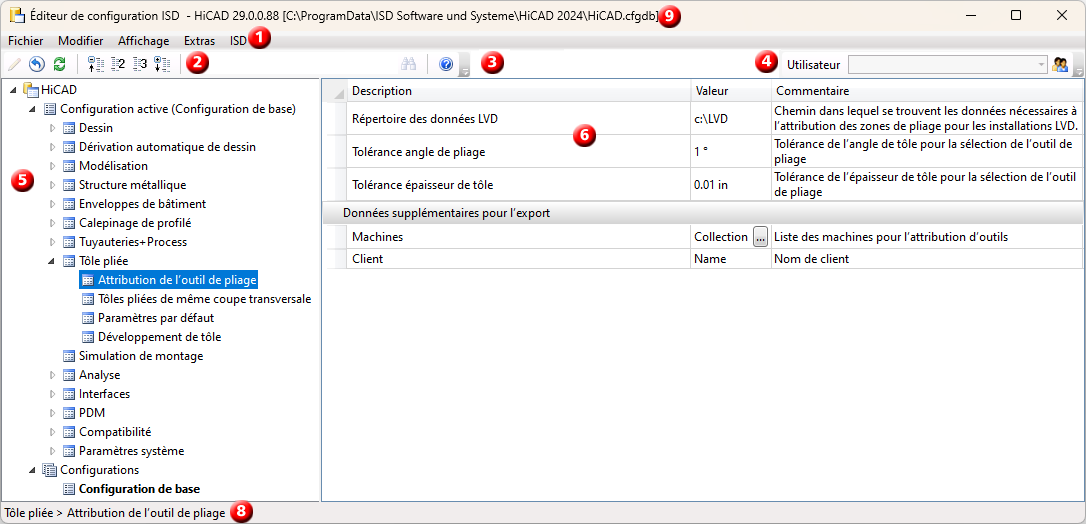
Task: Expand the Tuyauteries+Process node
Action: (53, 242)
